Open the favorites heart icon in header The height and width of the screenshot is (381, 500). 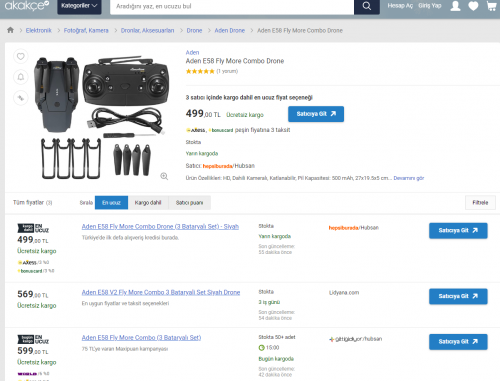[x=473, y=6]
